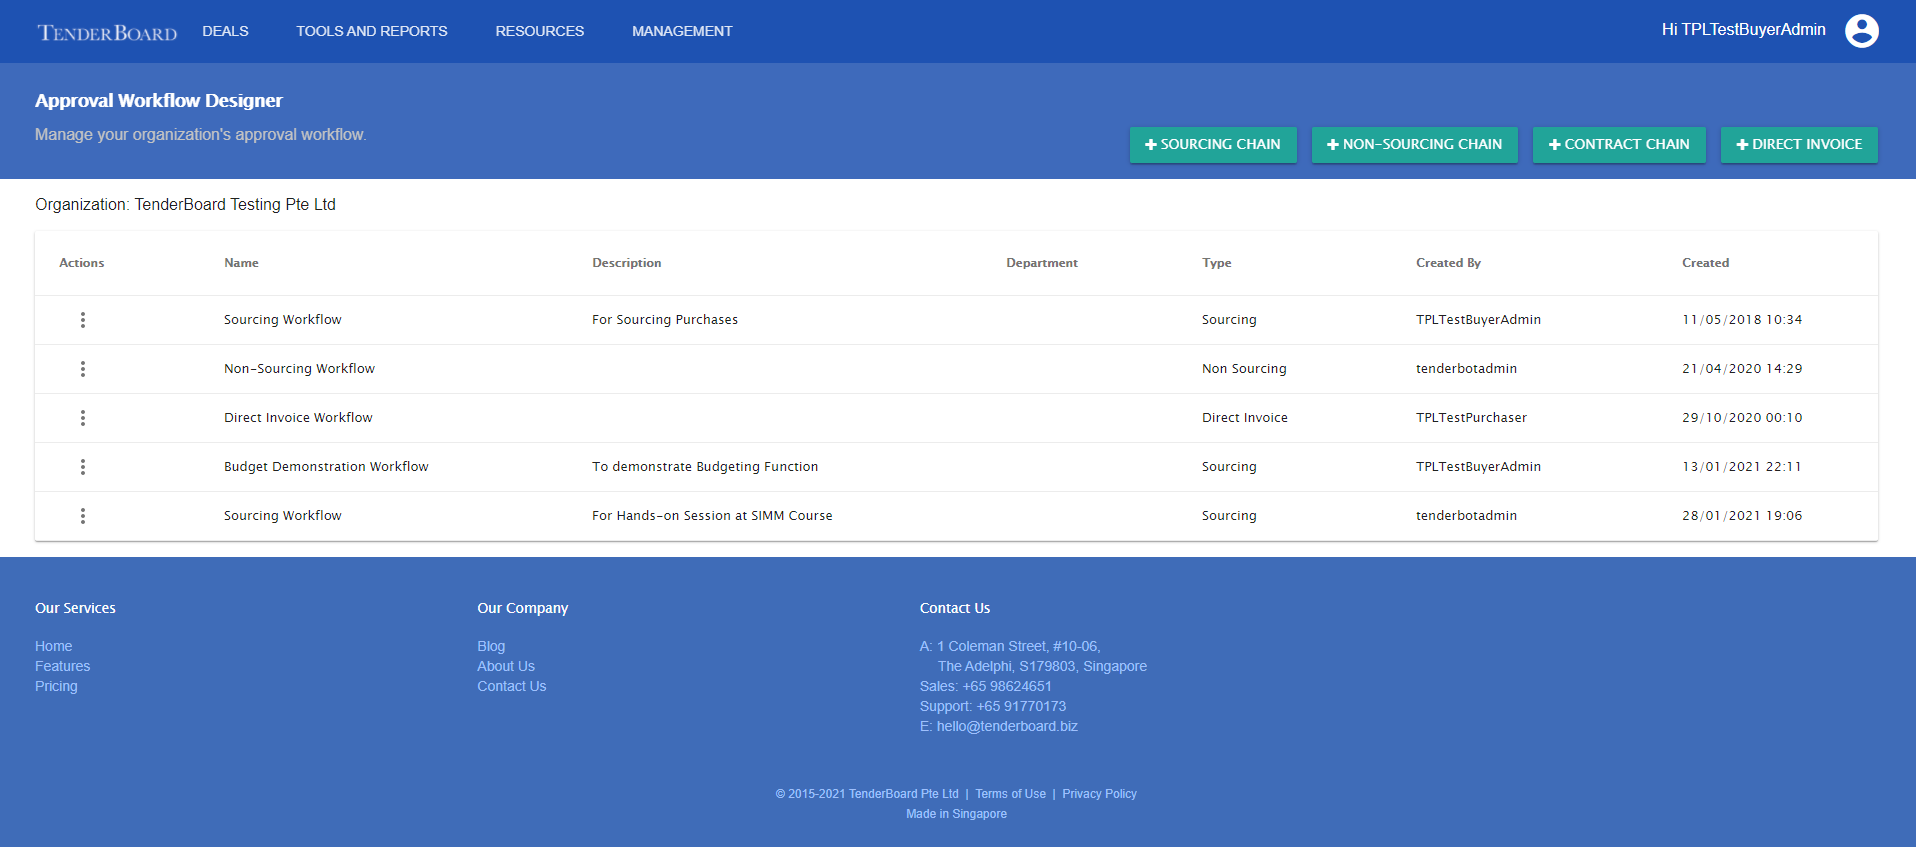Click the date '13/01/2021 22:11'
The image size is (1916, 847).
point(1742,467)
